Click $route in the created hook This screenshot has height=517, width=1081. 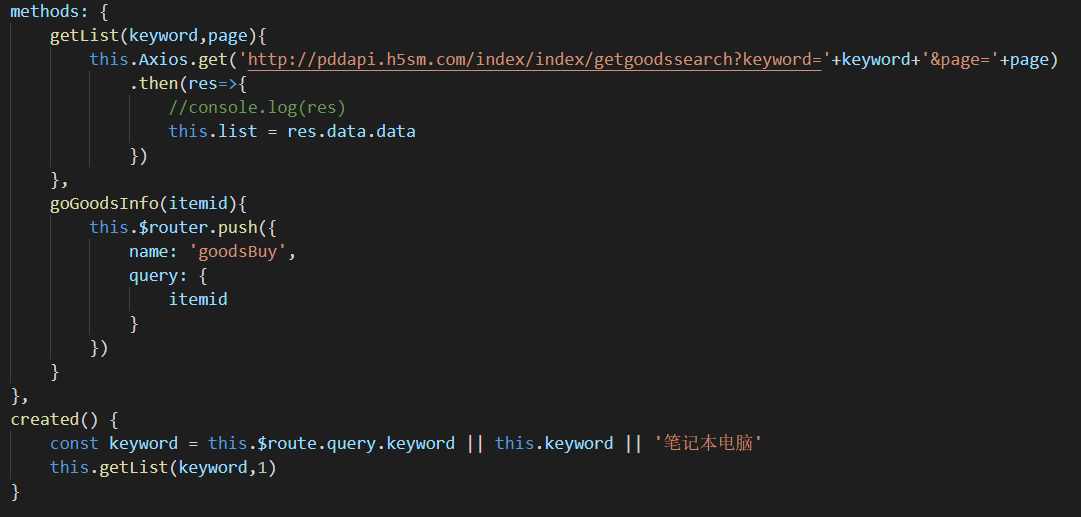(281, 443)
